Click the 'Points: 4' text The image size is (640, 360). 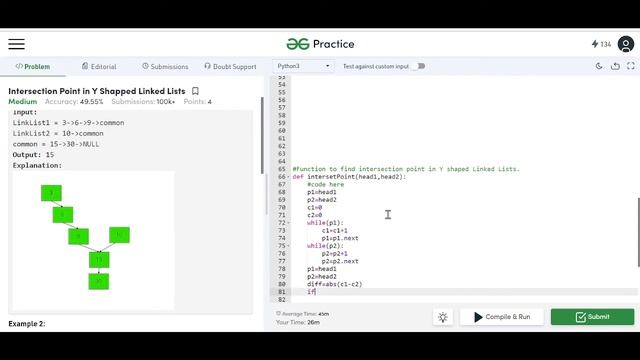(198, 102)
